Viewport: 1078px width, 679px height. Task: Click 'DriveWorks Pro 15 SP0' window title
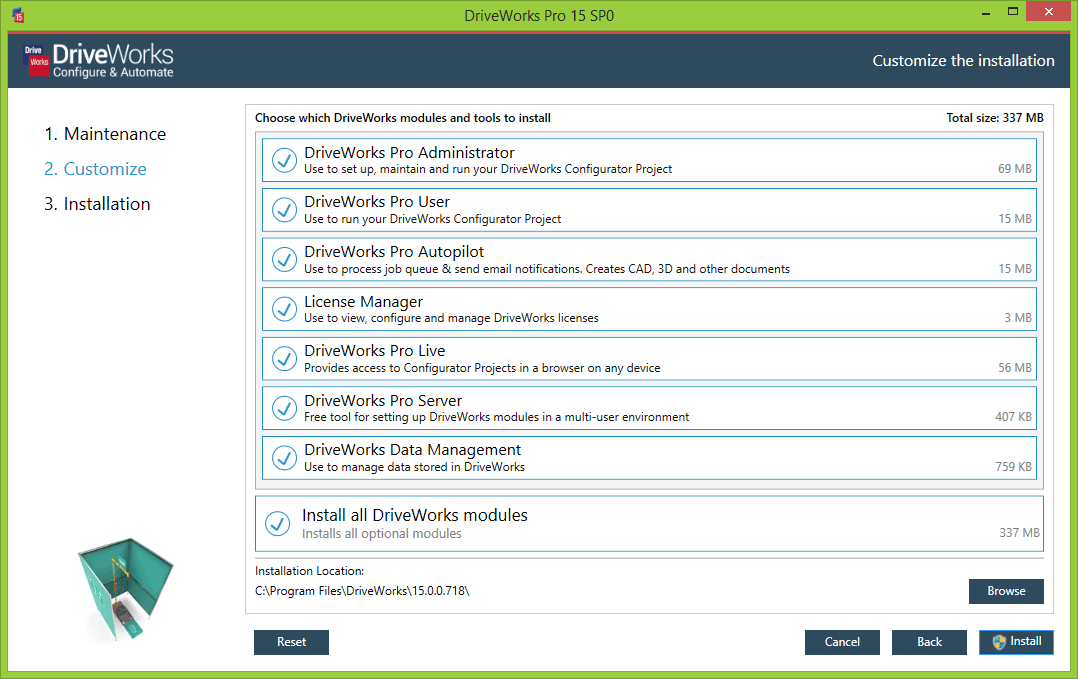pos(539,16)
